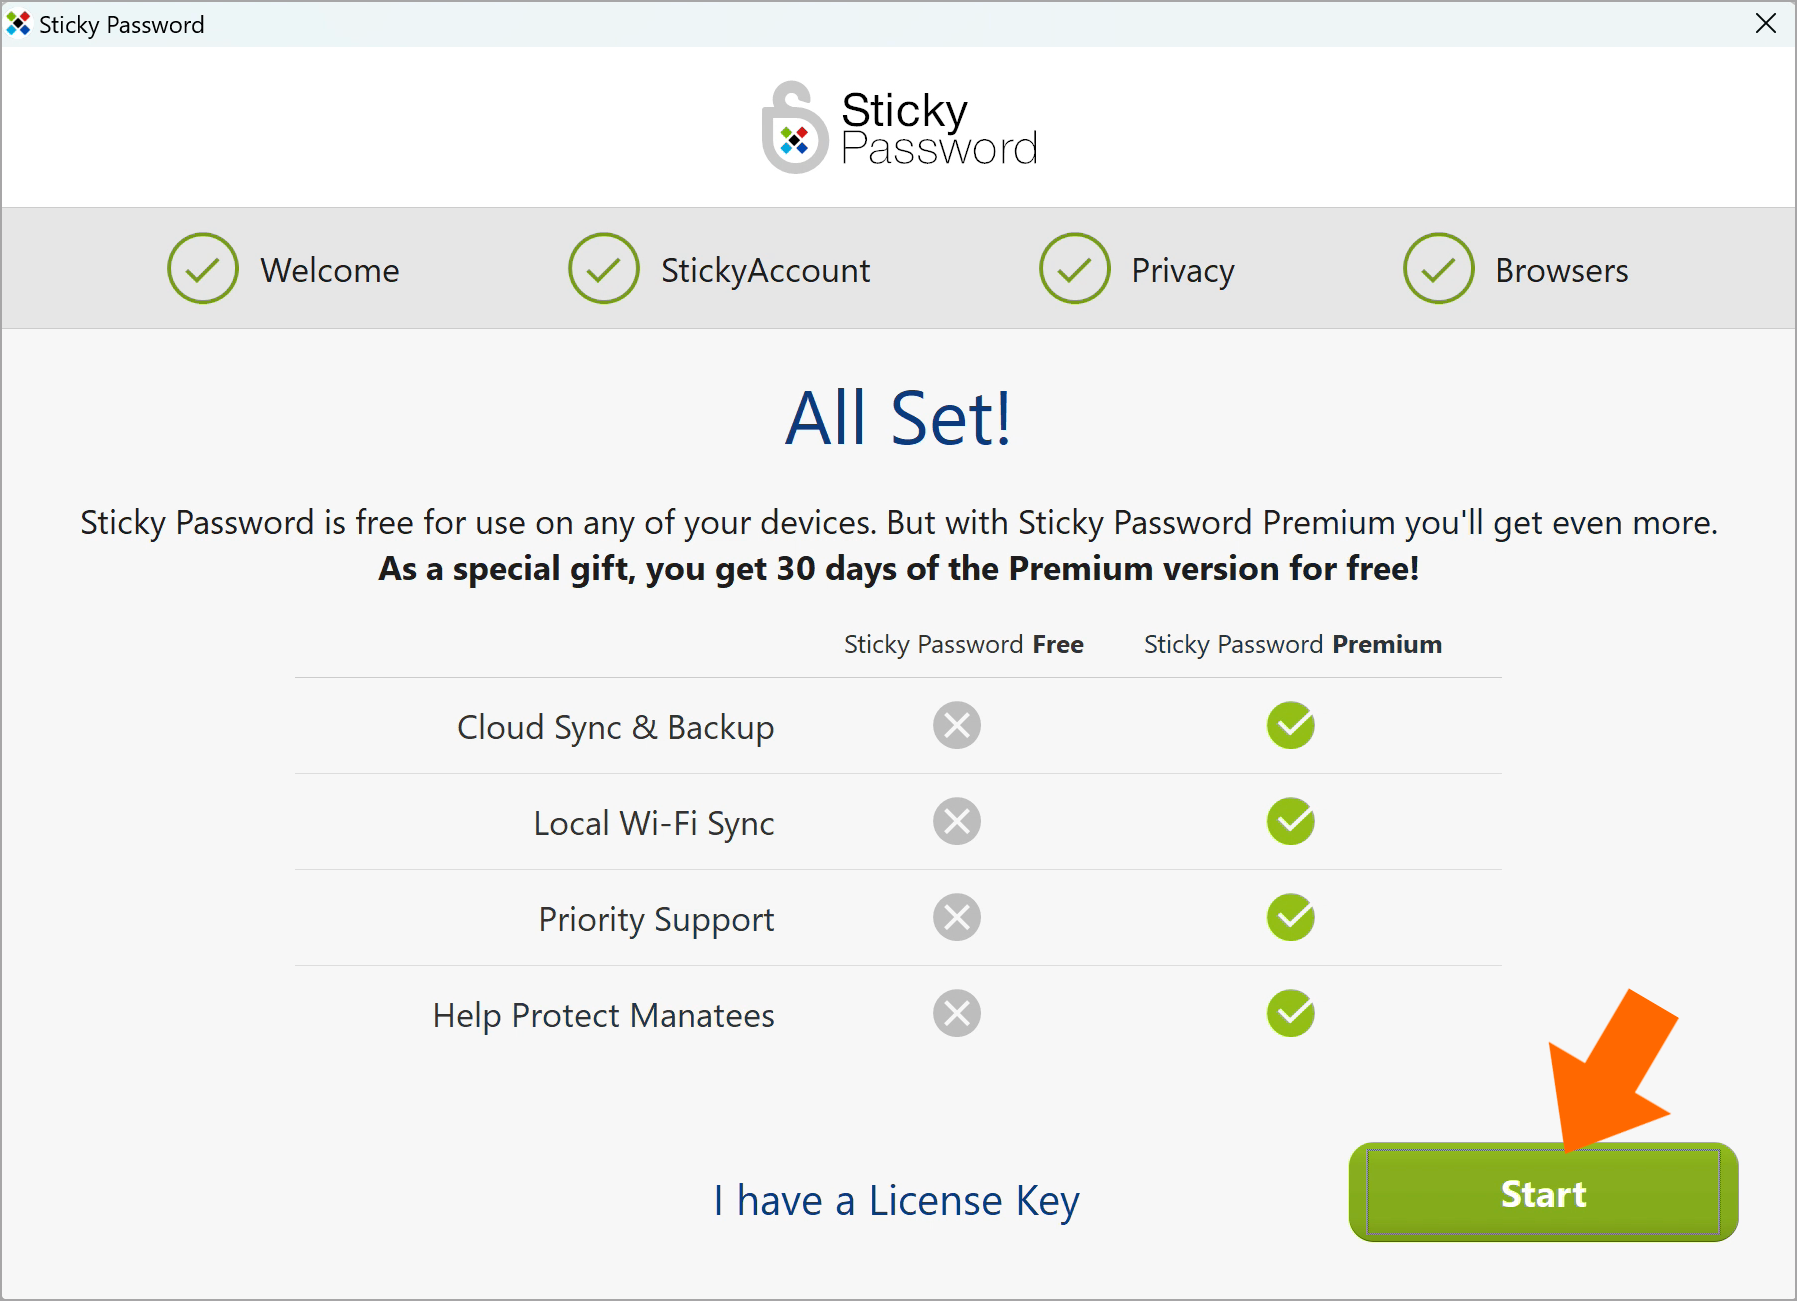Click the StickyAccount step checkmark icon
Image resolution: width=1797 pixels, height=1301 pixels.
(x=604, y=268)
